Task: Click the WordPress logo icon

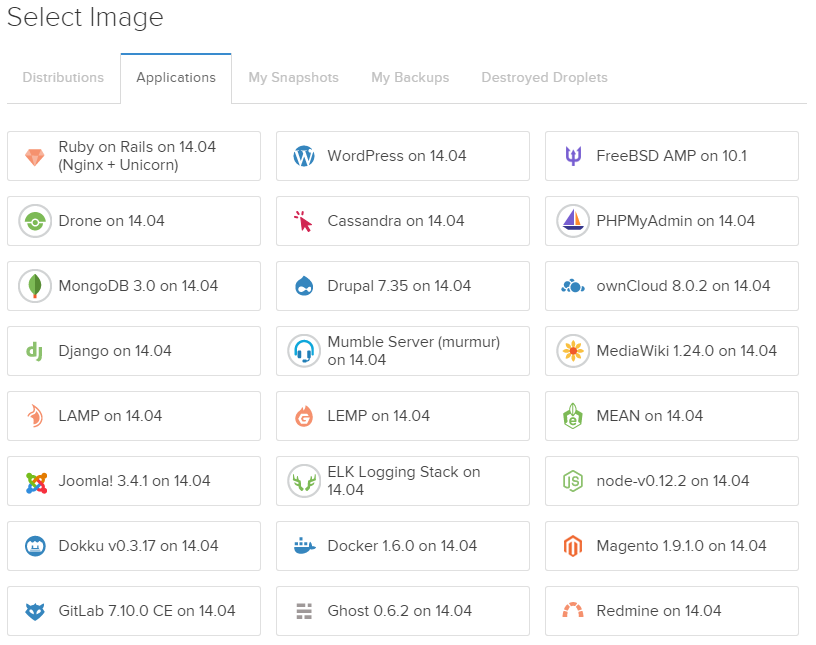Action: (304, 156)
